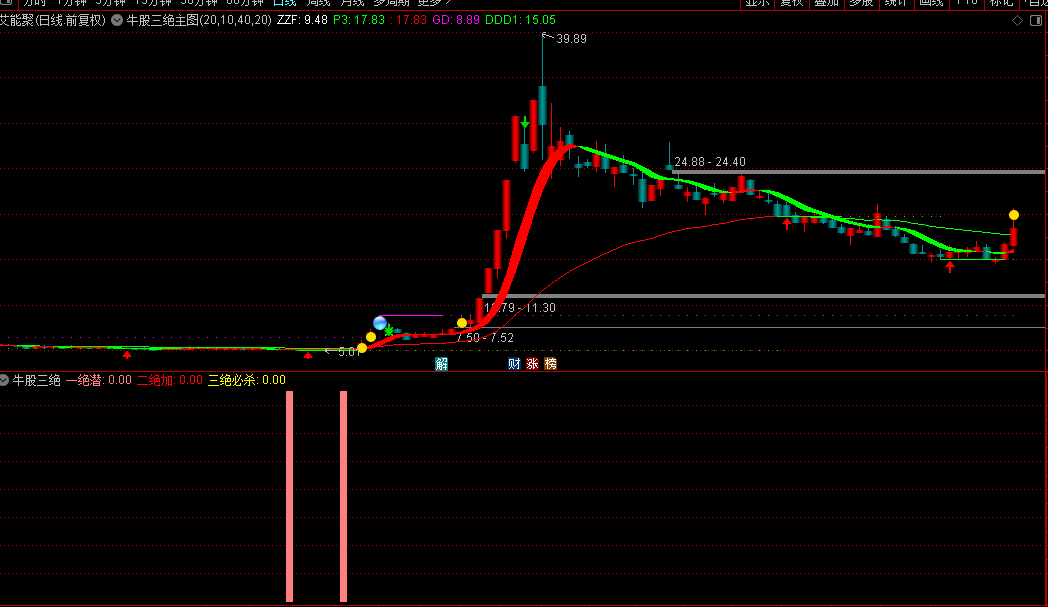Screen dimensions: 1048x607
Task: Click the 榜 ranking badge
Action: [550, 364]
